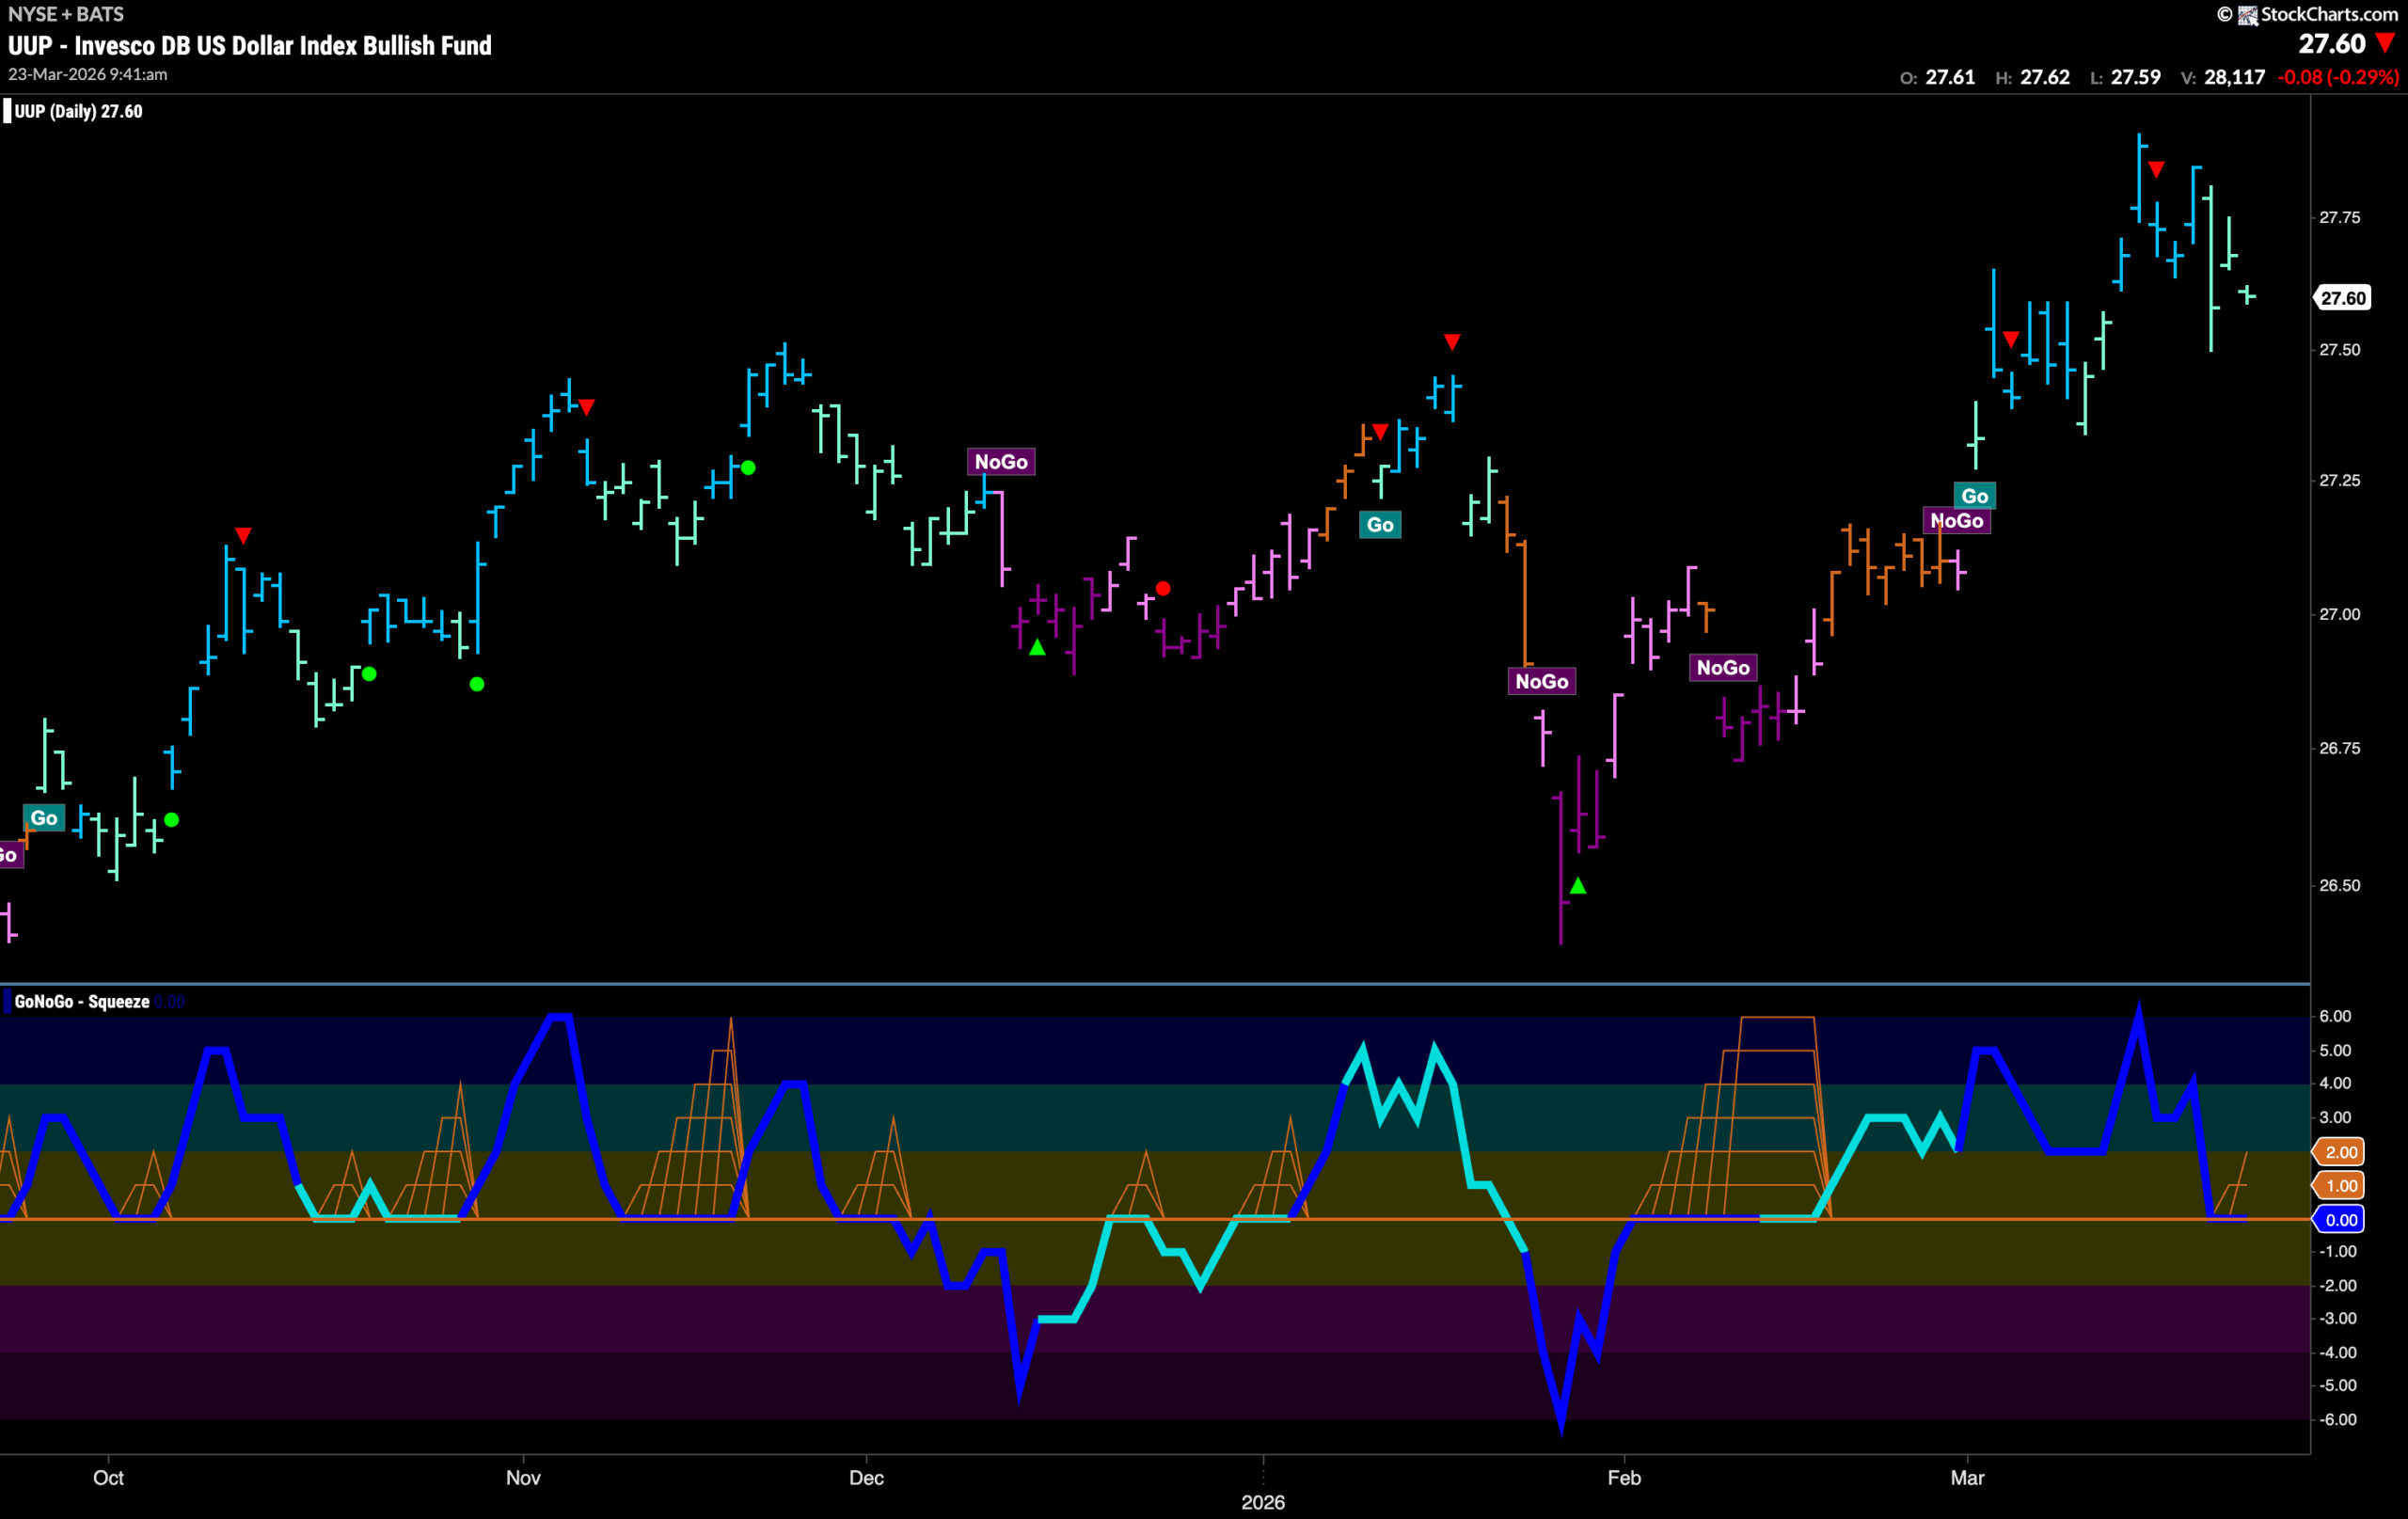Screen dimensions: 2408x1519
Task: Click the volume value V: 28,117
Action: point(2223,78)
